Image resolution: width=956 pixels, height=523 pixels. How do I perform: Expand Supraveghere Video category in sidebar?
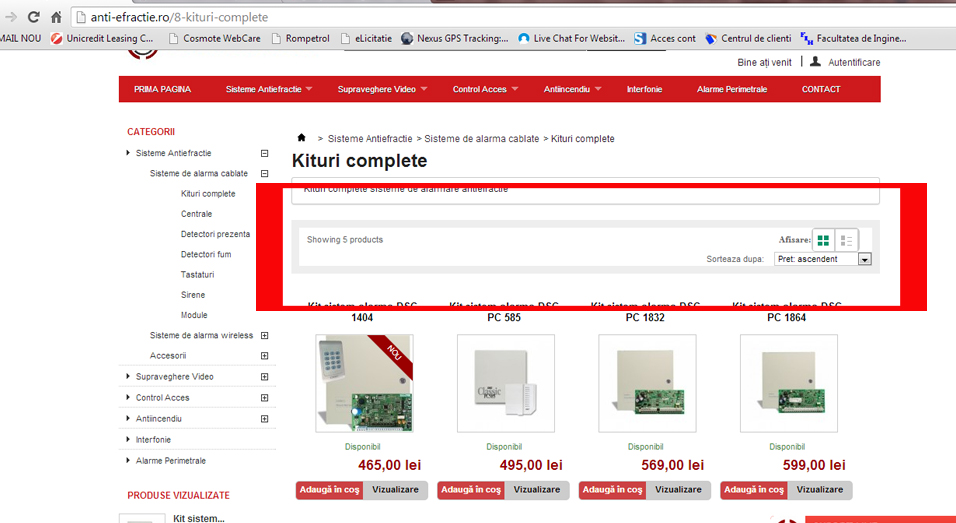pyautogui.click(x=265, y=377)
